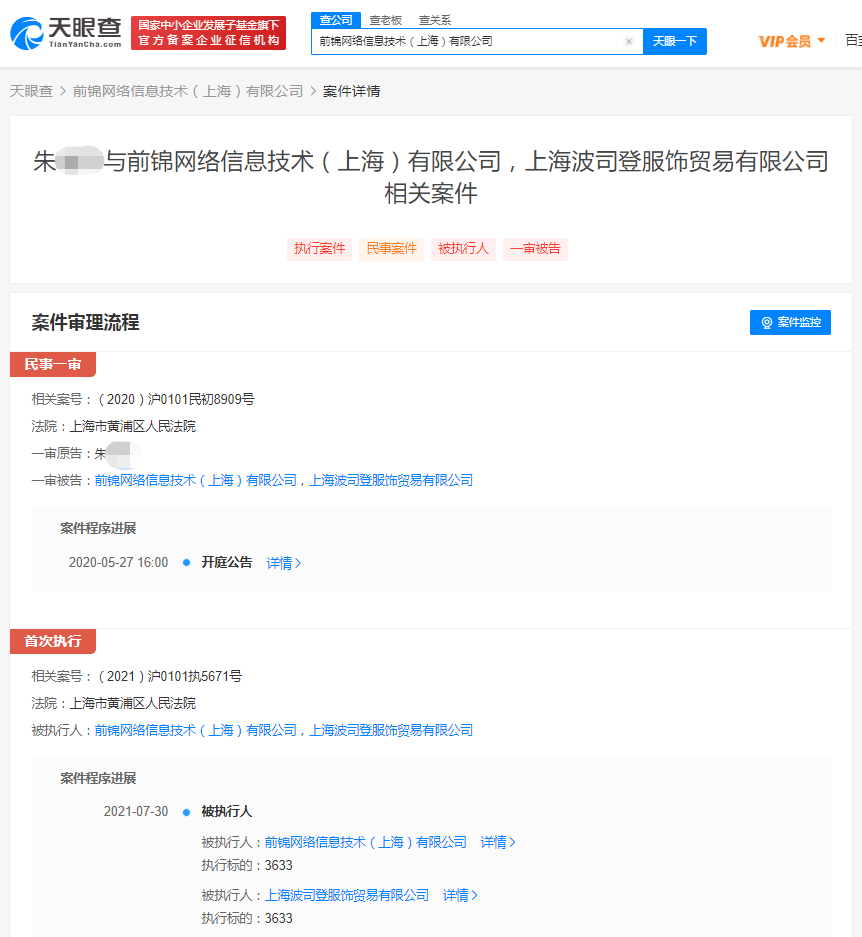Screen dimensions: 862x937
Task: Select 执行标的：3633 under 前锦网络
Action: tap(247, 865)
